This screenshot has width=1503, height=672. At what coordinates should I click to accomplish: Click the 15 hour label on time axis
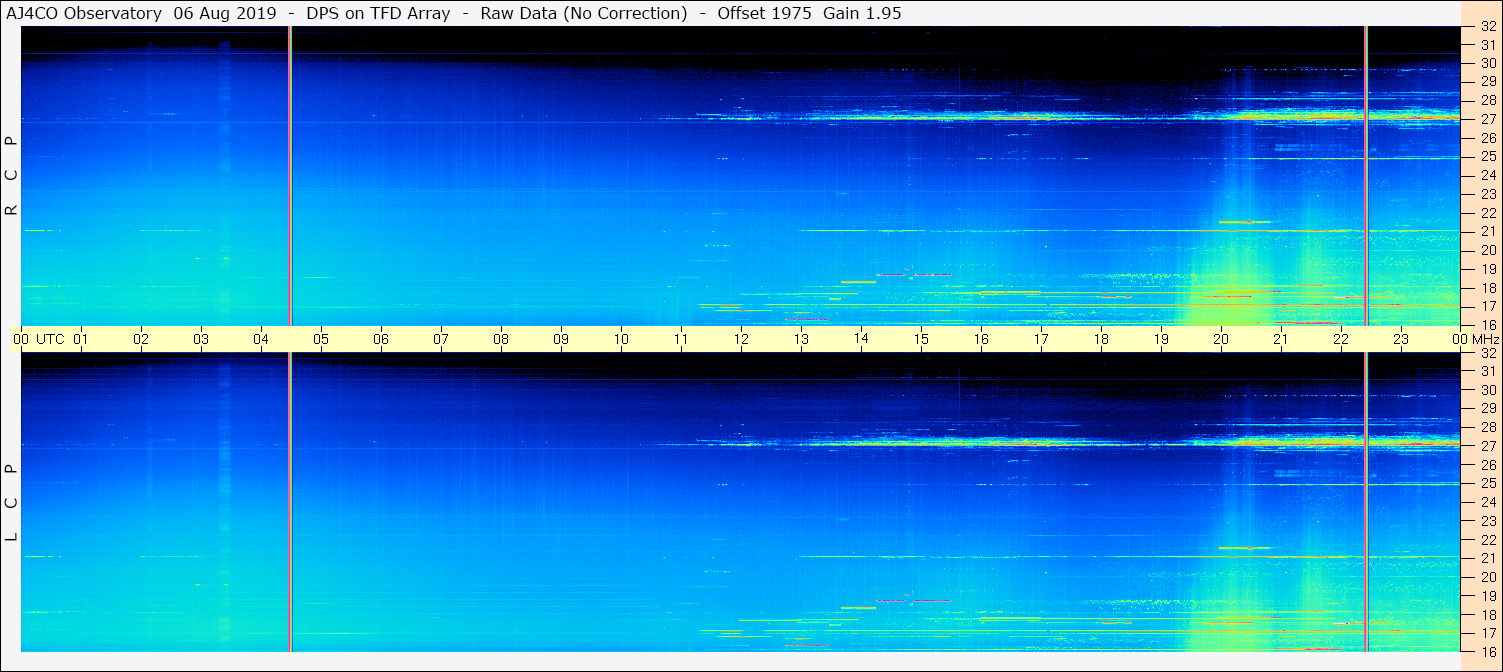tap(921, 339)
